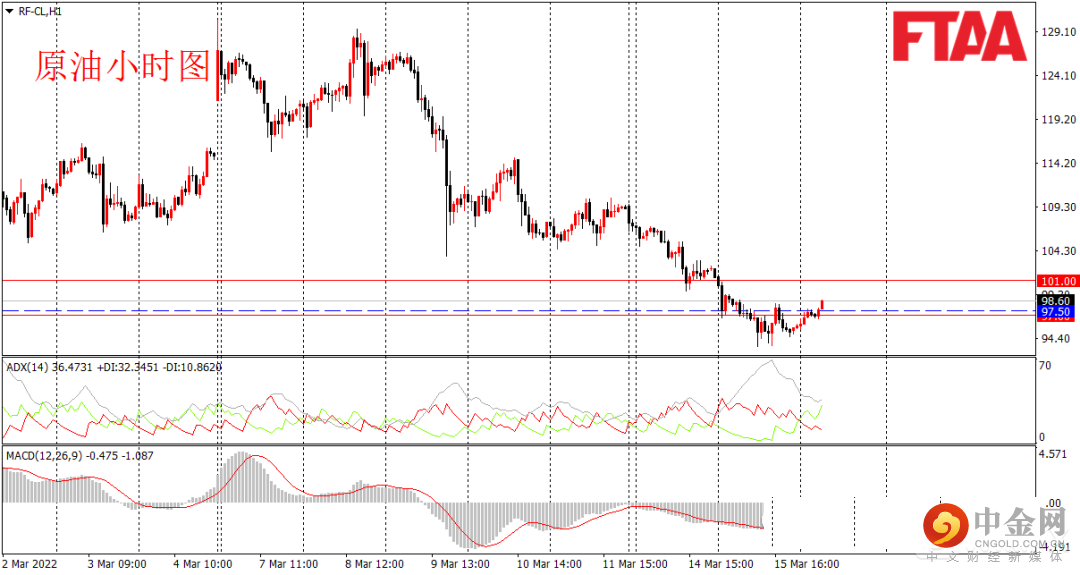Click the 104.30 price axis label
Viewport: 1080px width, 575px height.
tap(1059, 251)
